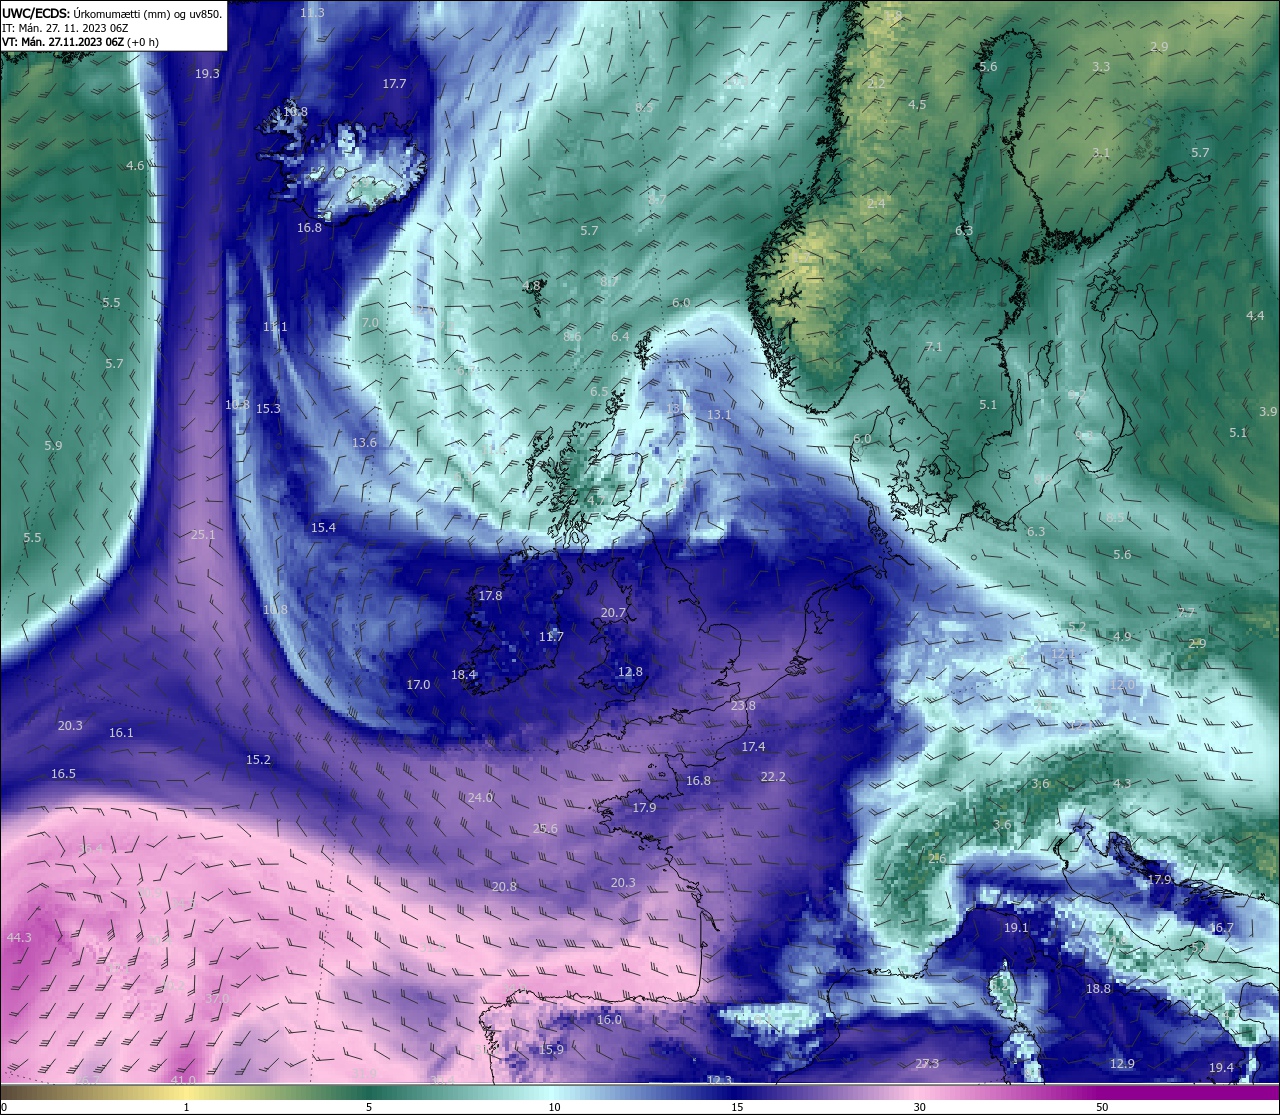This screenshot has width=1280, height=1115.
Task: Click the 18.8 value label
Action: coord(1098,989)
